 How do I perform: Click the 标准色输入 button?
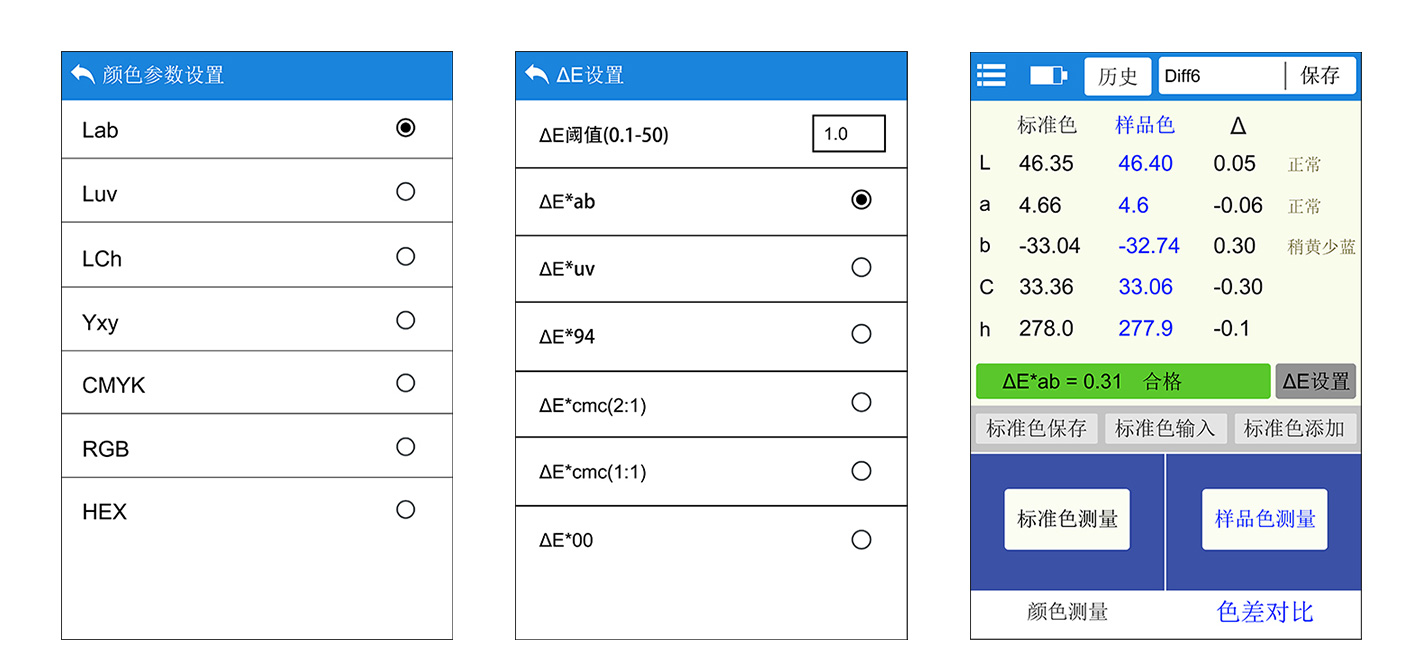point(1165,429)
